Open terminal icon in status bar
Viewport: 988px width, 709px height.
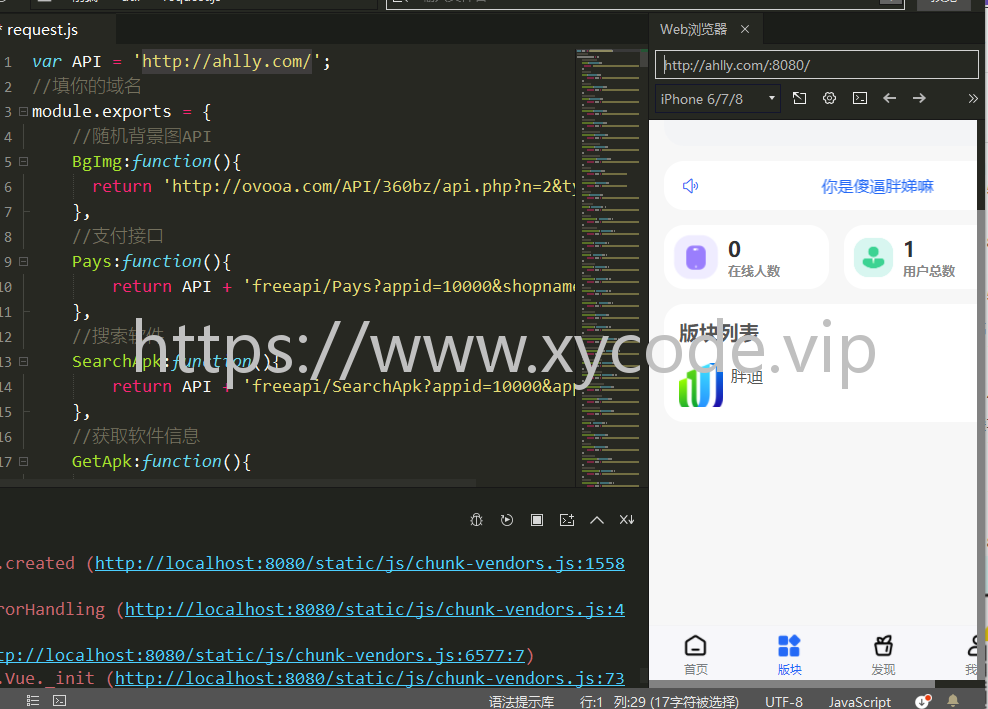tap(59, 700)
